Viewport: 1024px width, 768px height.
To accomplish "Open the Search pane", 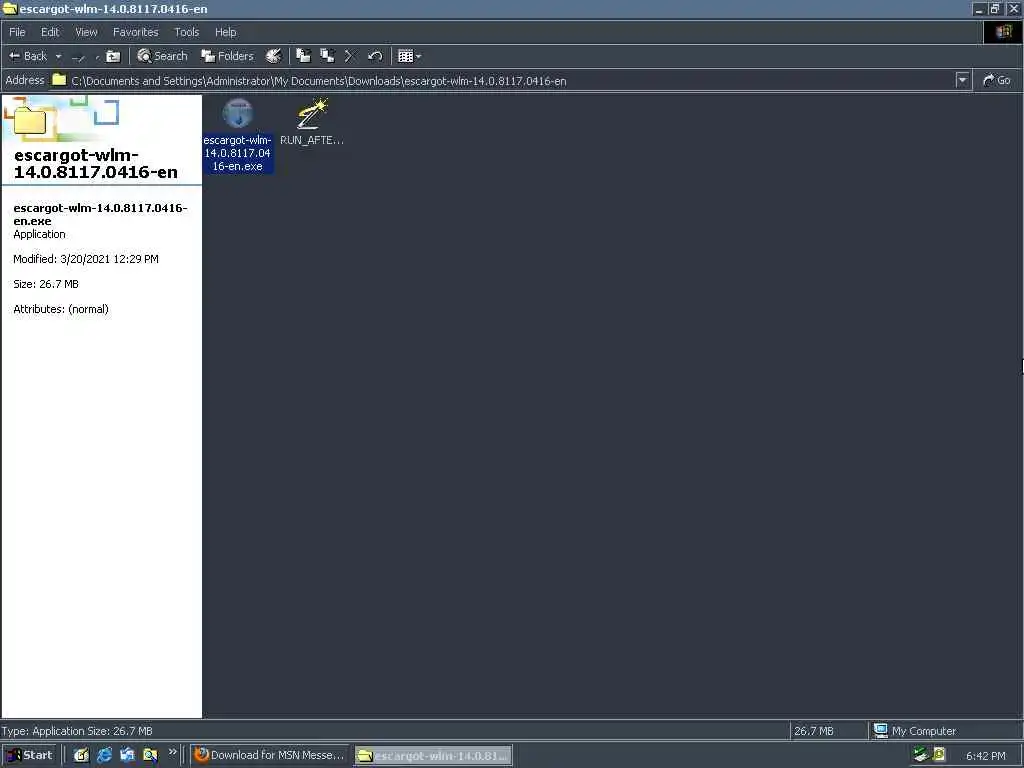I will (x=162, y=56).
